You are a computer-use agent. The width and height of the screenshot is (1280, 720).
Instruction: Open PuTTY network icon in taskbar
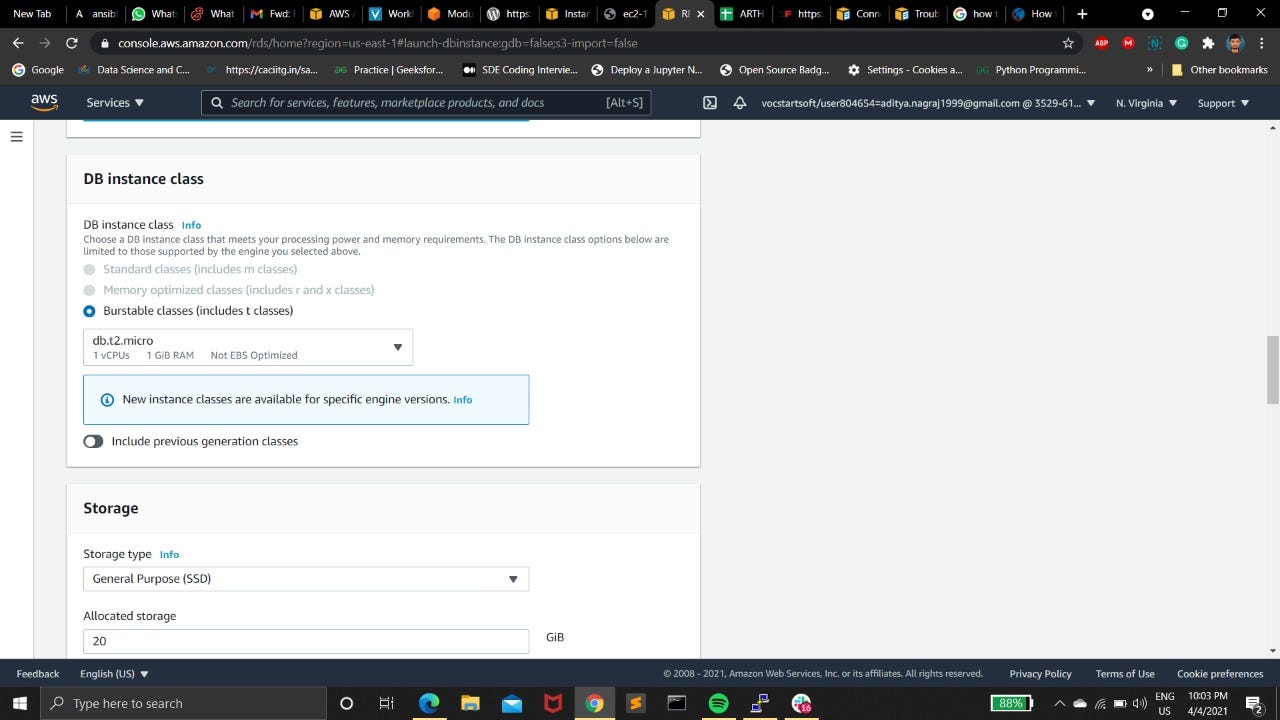pyautogui.click(x=760, y=703)
